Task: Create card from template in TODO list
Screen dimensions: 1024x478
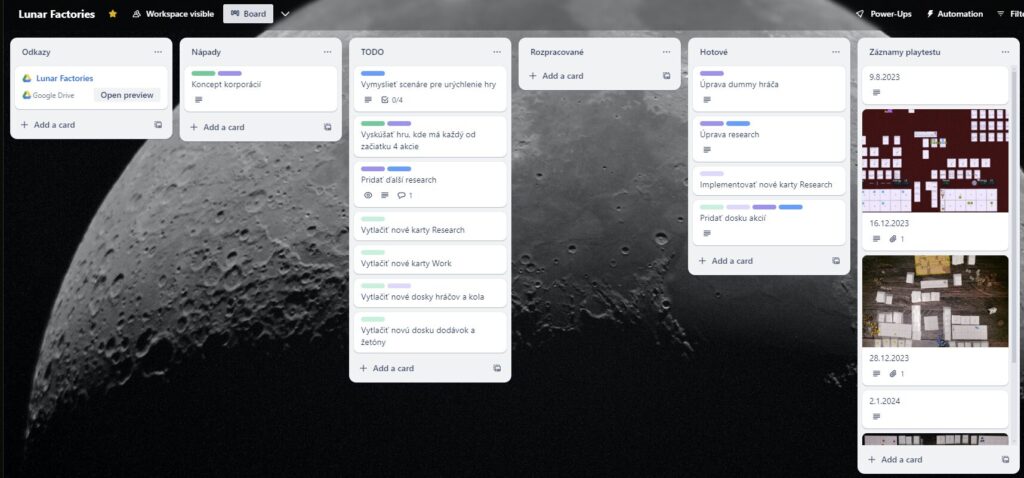Action: pos(497,368)
